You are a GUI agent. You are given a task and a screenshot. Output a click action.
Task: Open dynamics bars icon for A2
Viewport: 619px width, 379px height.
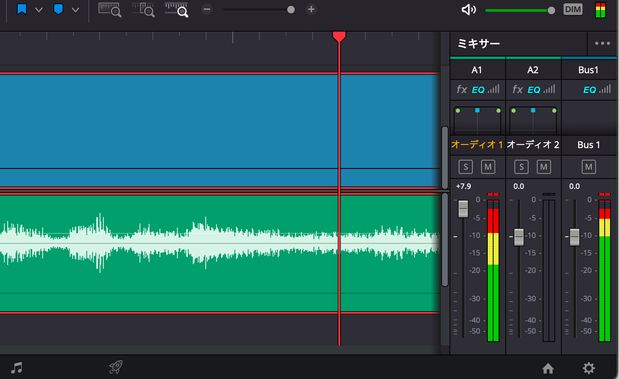[x=549, y=89]
